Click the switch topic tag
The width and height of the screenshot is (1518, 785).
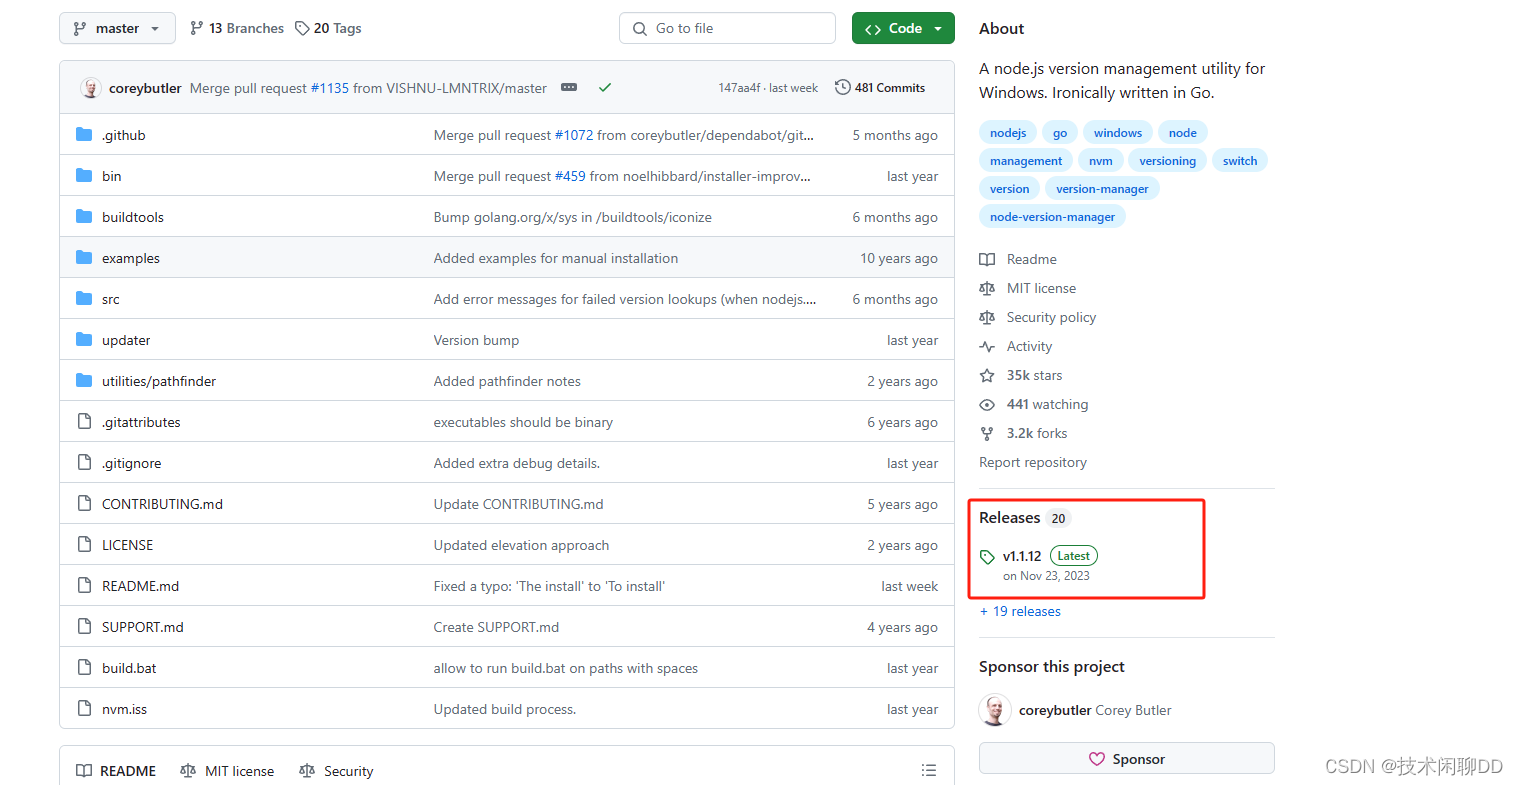tap(1240, 161)
